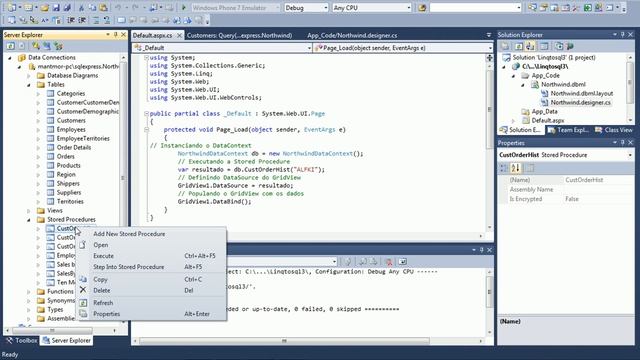Select Step Into Stored Procedure menu entry

tap(129, 267)
